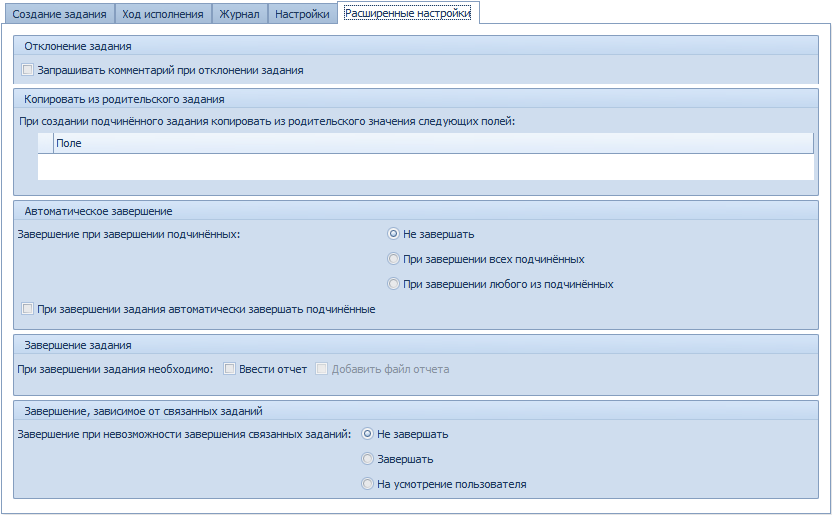Click the Завершение задания group header

pyautogui.click(x=78, y=345)
